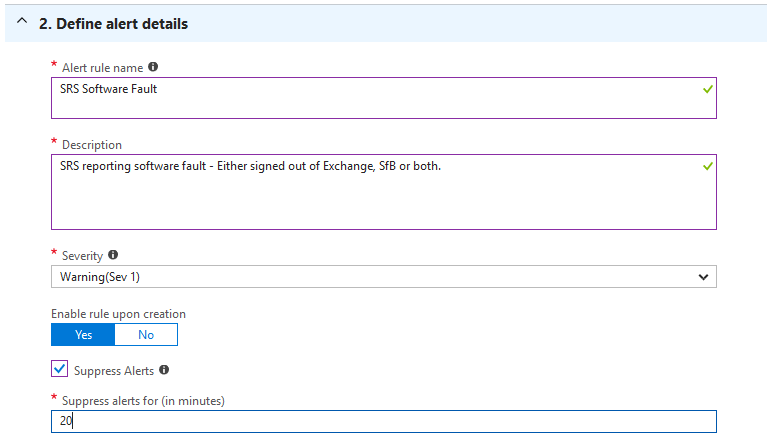Focus the Suppress alerts for minutes field

[384, 421]
